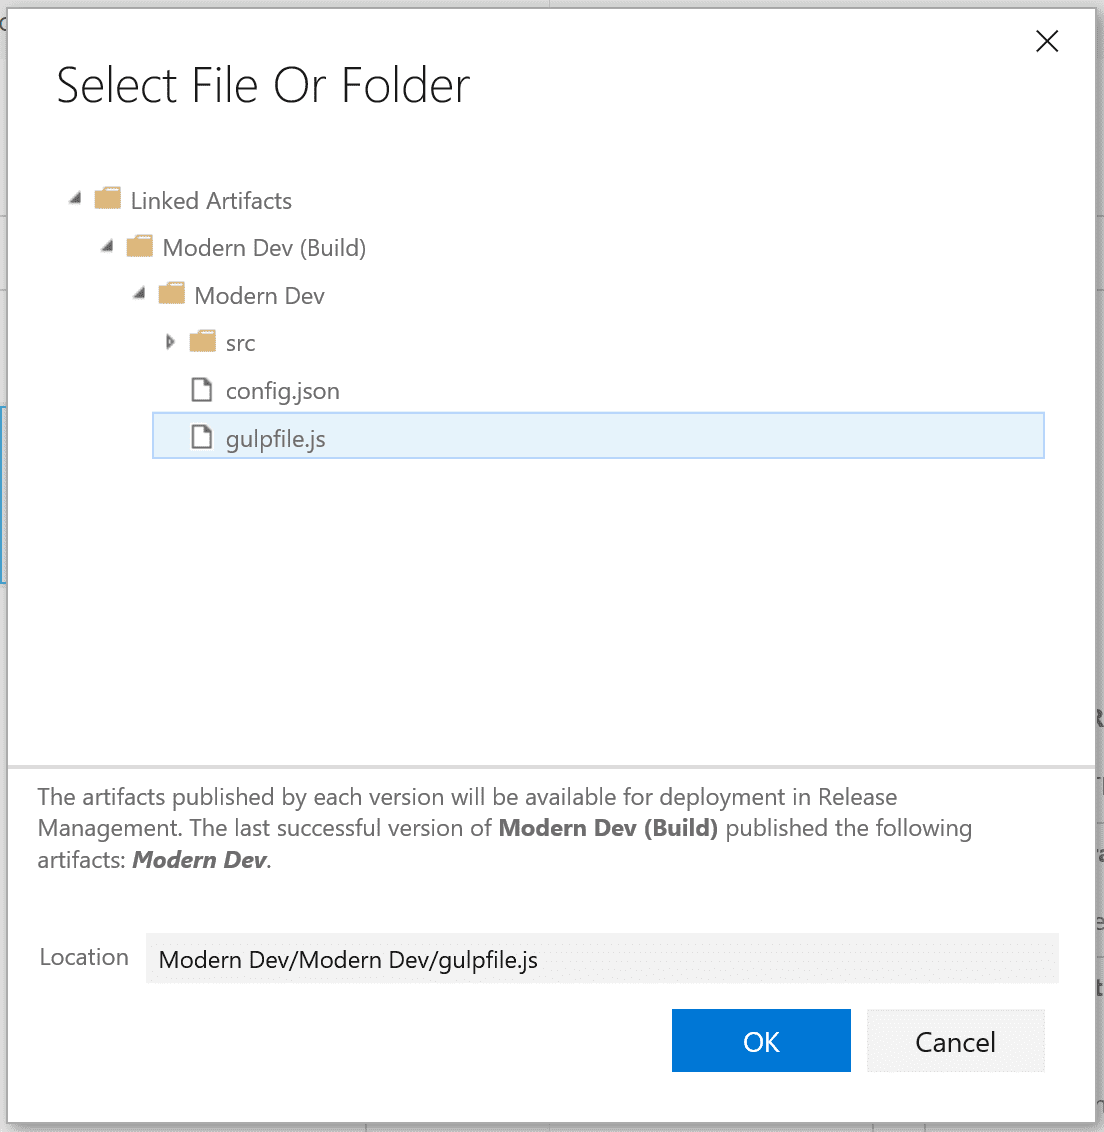The image size is (1104, 1132).
Task: Click the Modern Dev (Build) folder icon
Action: (139, 245)
